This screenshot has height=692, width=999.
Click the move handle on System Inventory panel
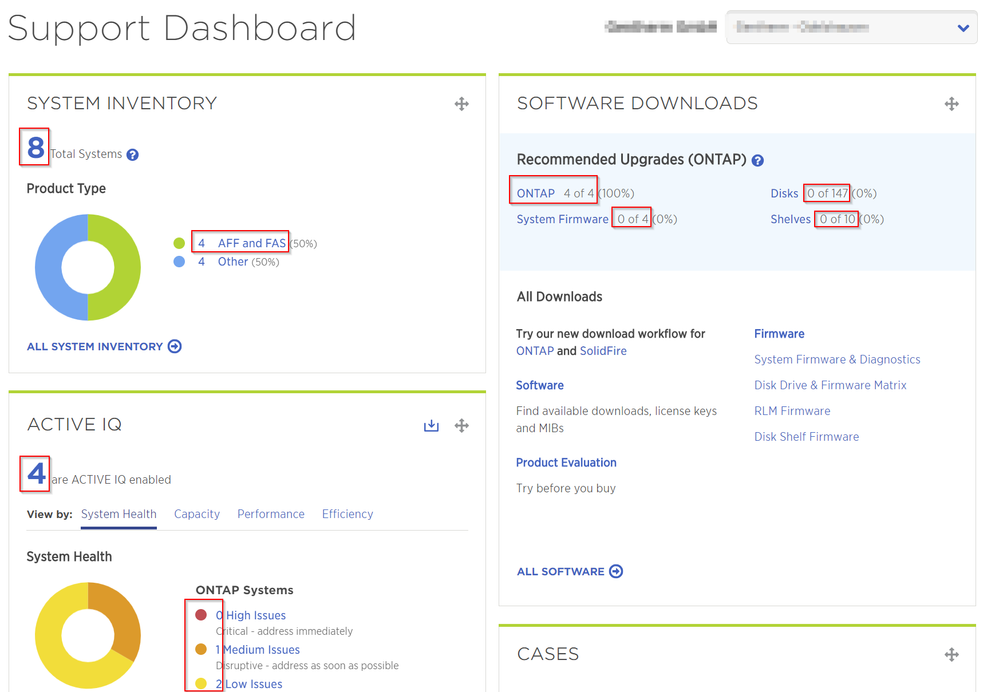pos(461,103)
